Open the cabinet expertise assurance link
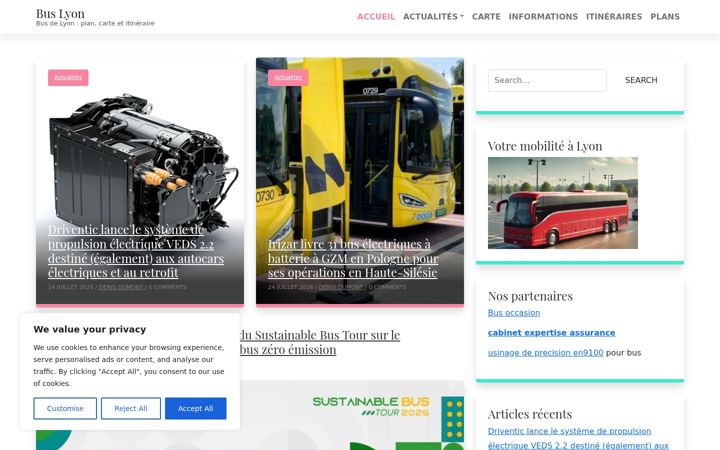Screen dimensions: 720x450 point(551,333)
